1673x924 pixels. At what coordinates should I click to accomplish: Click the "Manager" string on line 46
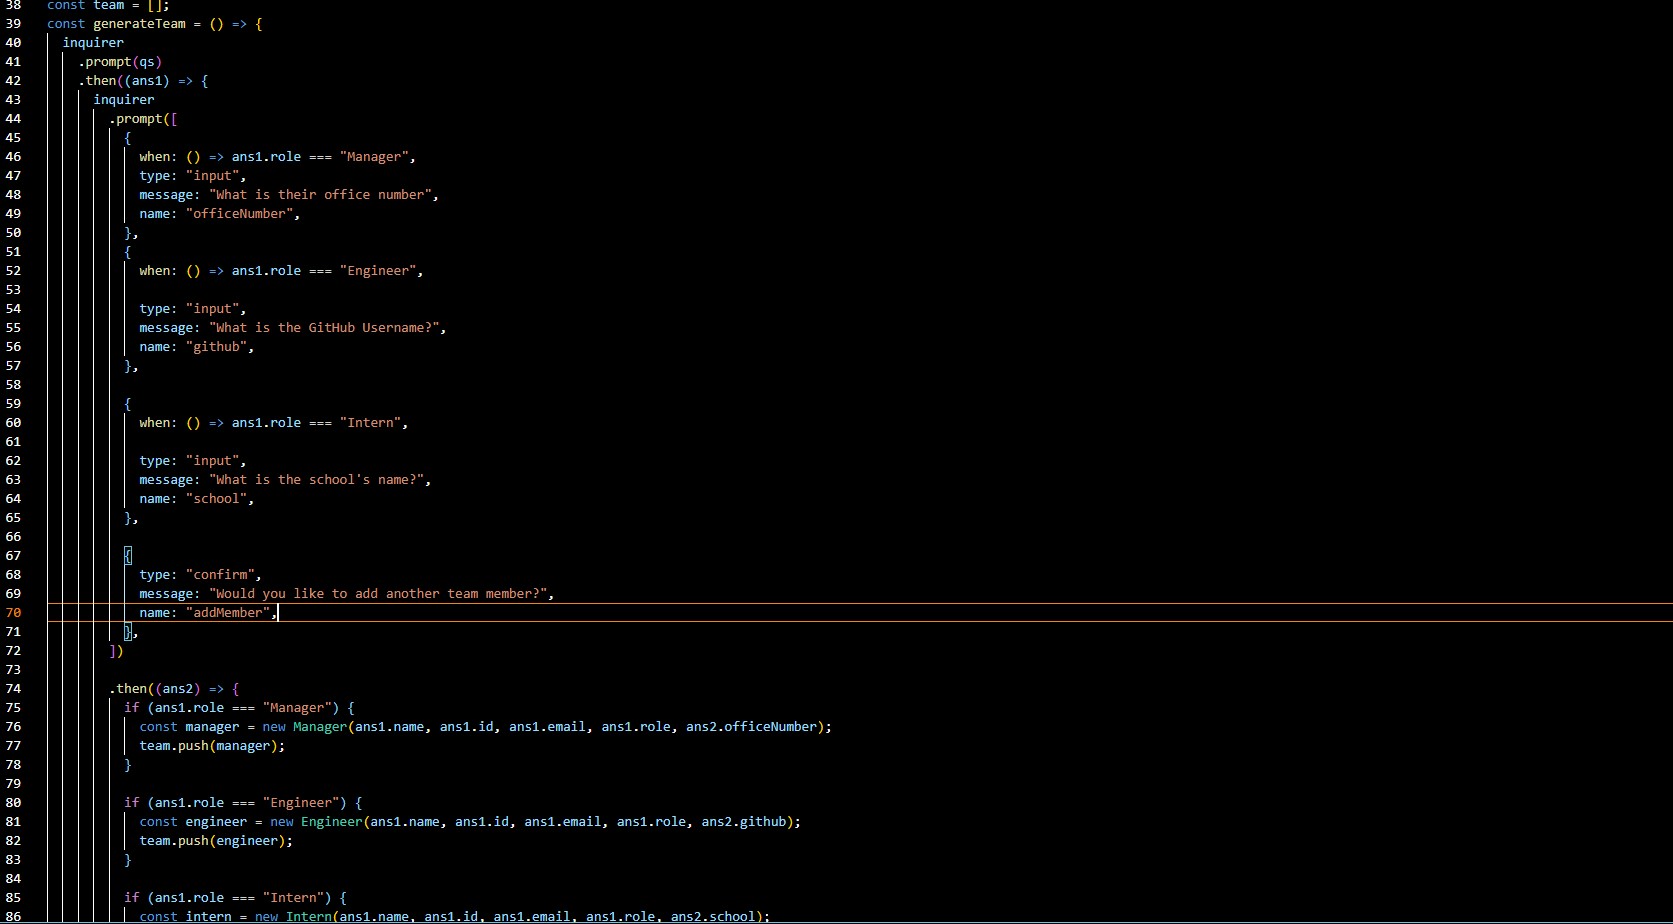374,157
